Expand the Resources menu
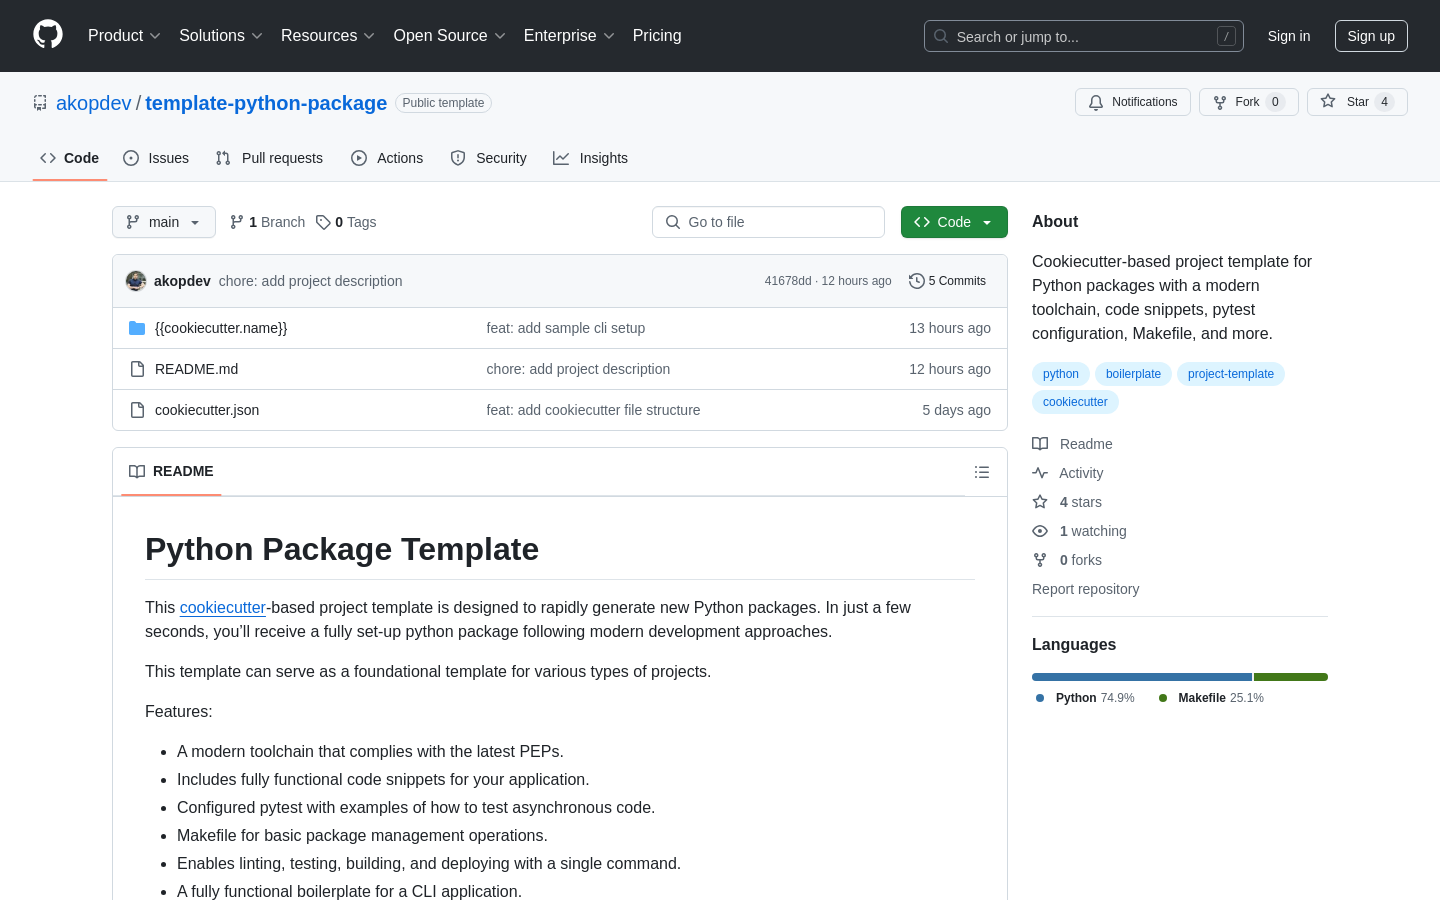The image size is (1440, 900). click(328, 36)
